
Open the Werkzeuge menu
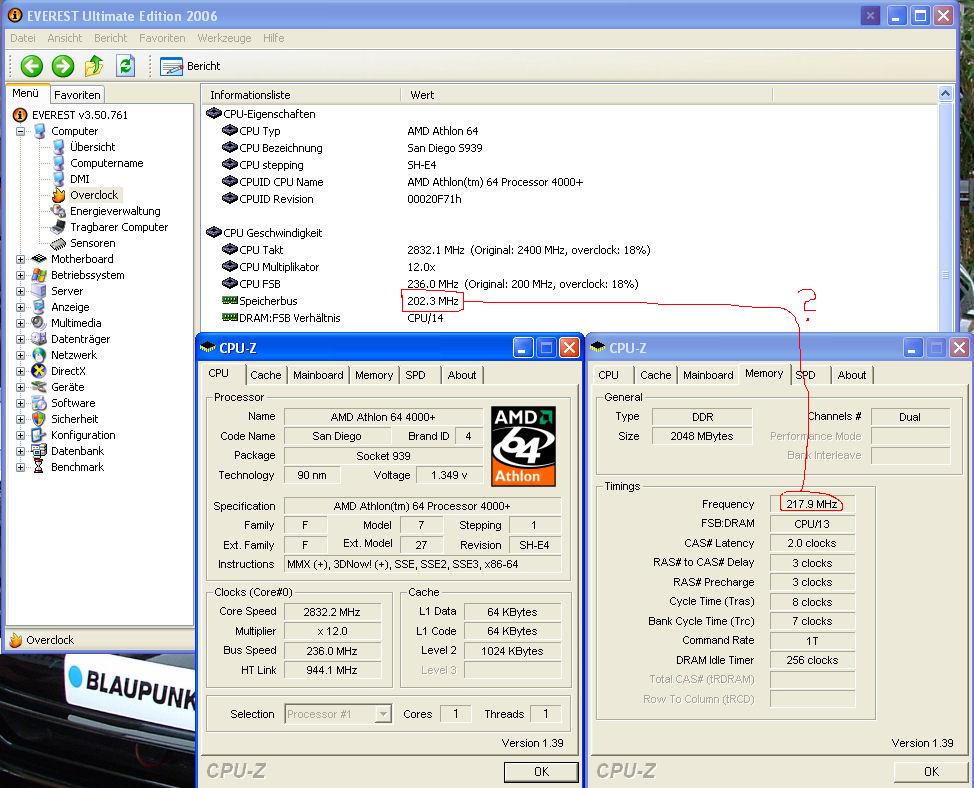tap(224, 38)
